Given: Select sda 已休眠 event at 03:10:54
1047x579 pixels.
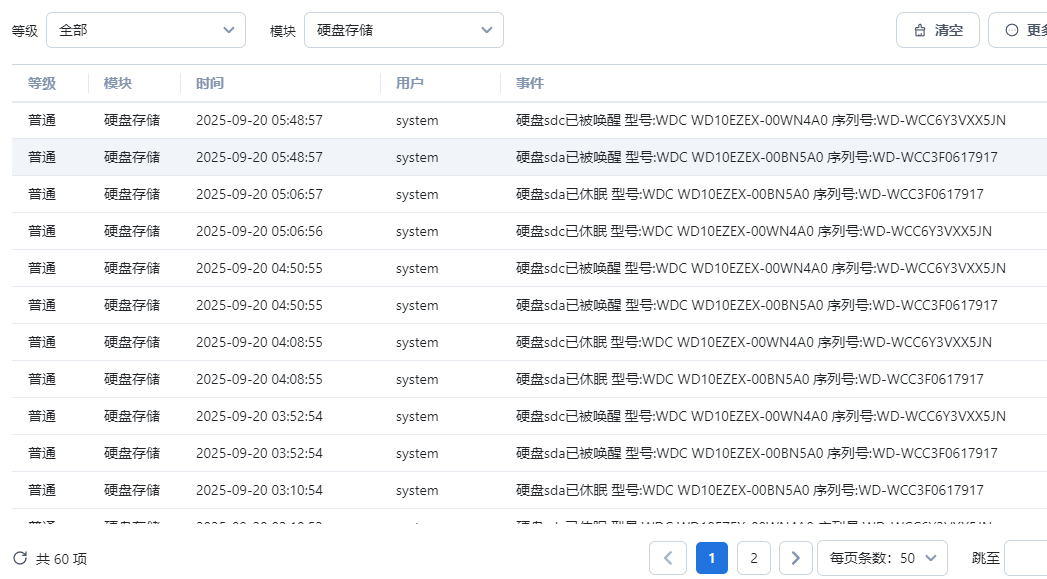Looking at the screenshot, I should pyautogui.click(x=750, y=490).
